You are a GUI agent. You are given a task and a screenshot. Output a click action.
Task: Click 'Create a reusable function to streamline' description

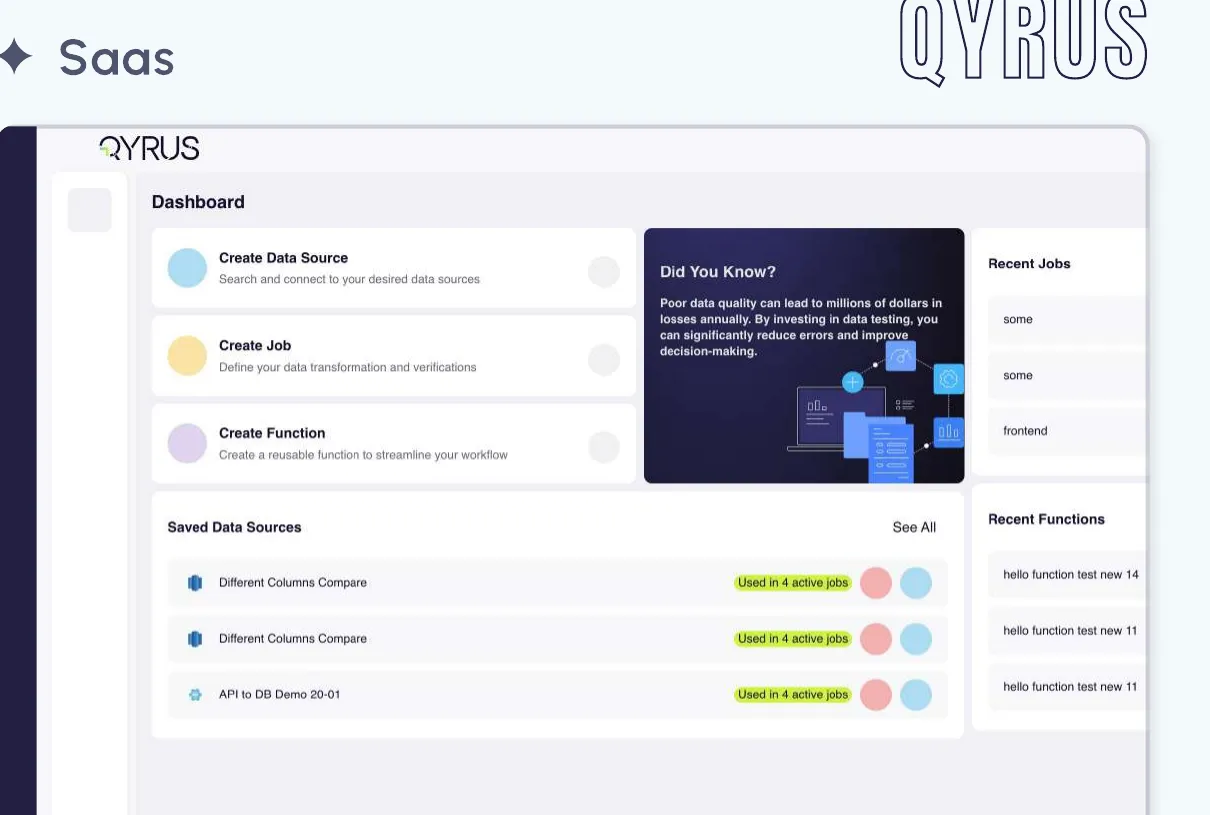(x=363, y=455)
